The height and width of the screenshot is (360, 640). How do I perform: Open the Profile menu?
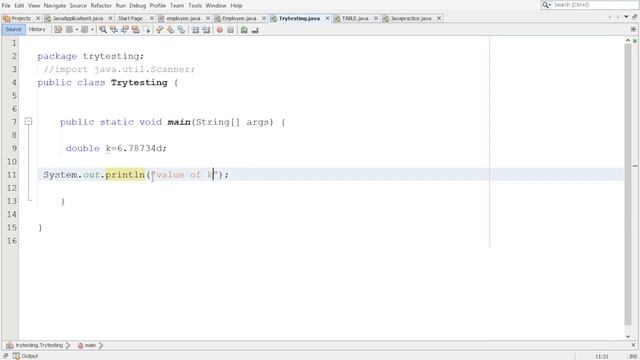pyautogui.click(x=158, y=6)
